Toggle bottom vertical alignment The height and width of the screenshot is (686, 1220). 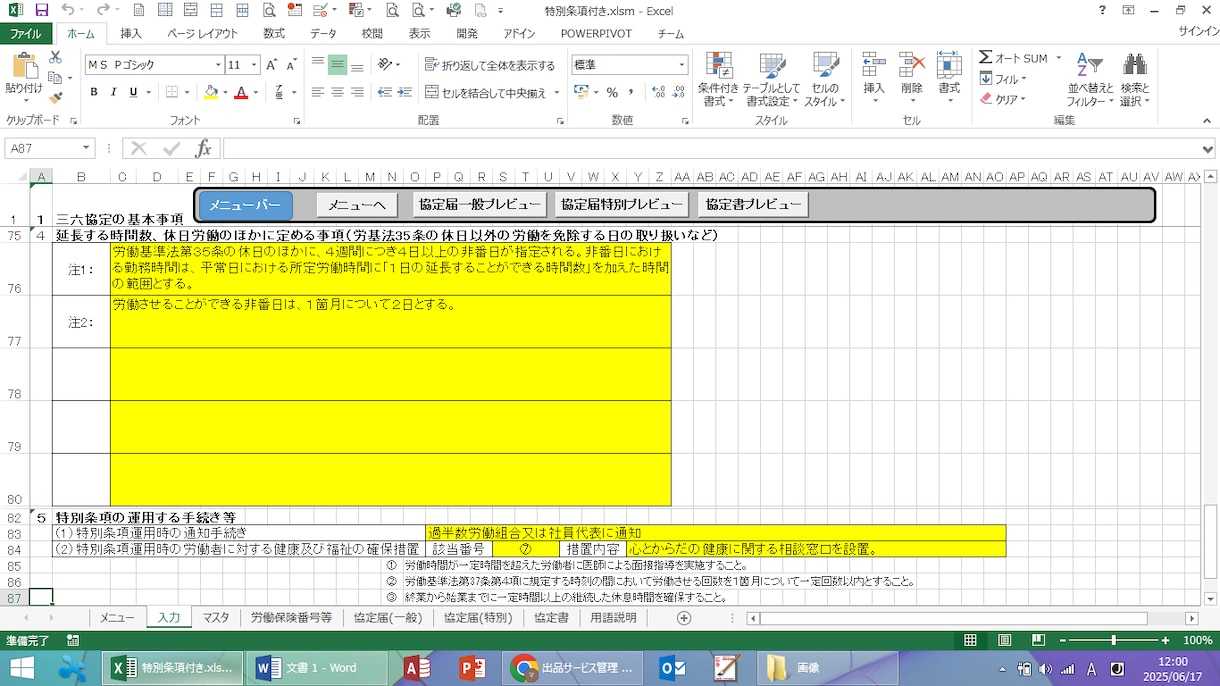(357, 65)
